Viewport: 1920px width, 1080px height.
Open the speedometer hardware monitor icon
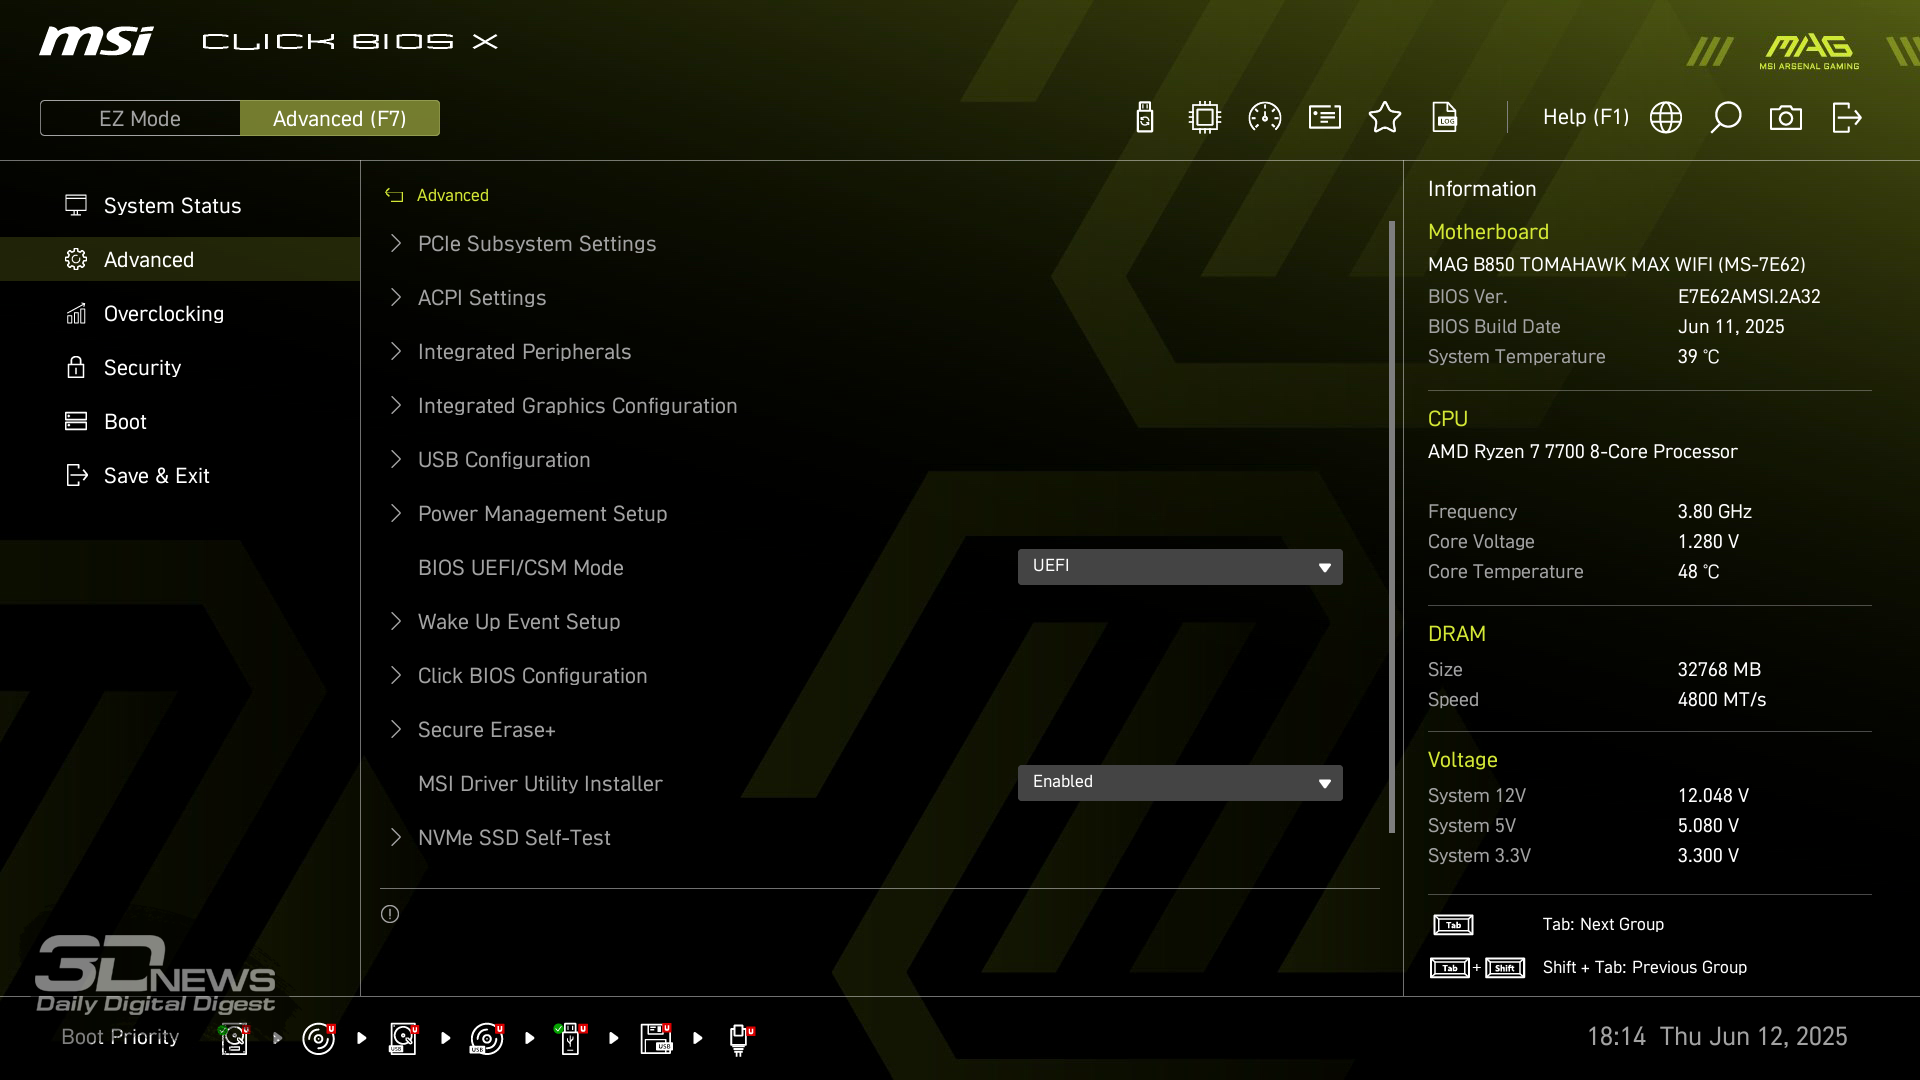pyautogui.click(x=1265, y=118)
